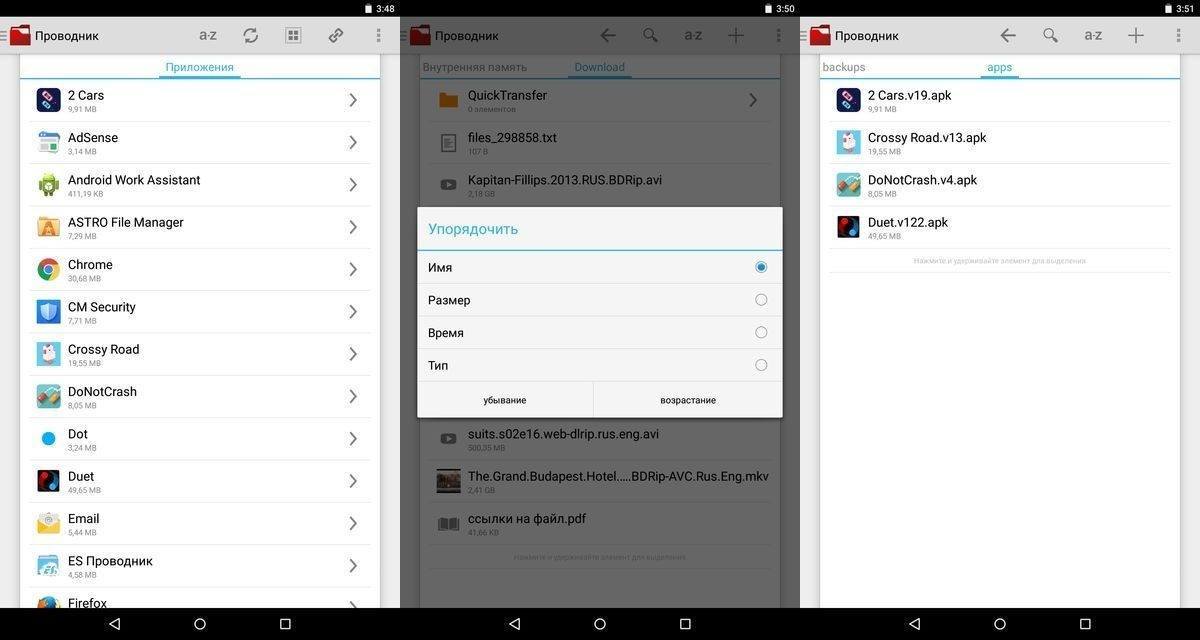Expand the Crossy Road row chevron
This screenshot has height=640, width=1200.
[353, 354]
